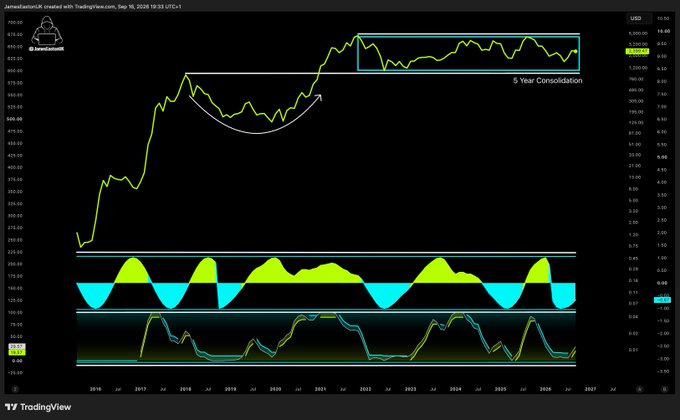
Task: Click the 2017 label on time axis
Action: pyautogui.click(x=141, y=389)
